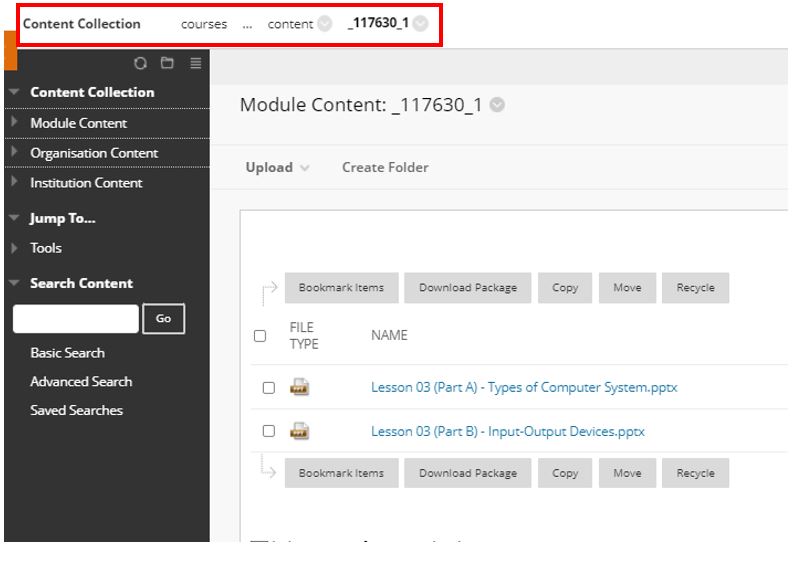The image size is (793, 564).
Task: Open the content breadcrumb options chevron
Action: 325,23
